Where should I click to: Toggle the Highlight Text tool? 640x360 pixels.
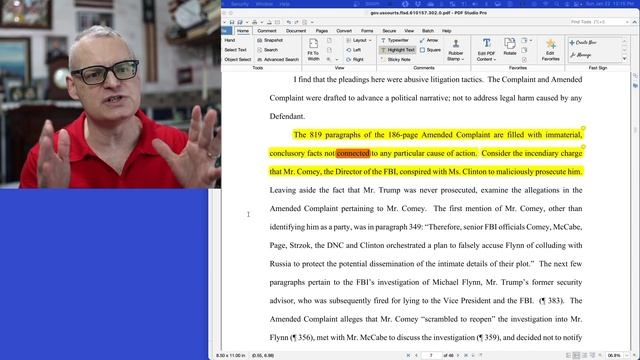tap(398, 50)
